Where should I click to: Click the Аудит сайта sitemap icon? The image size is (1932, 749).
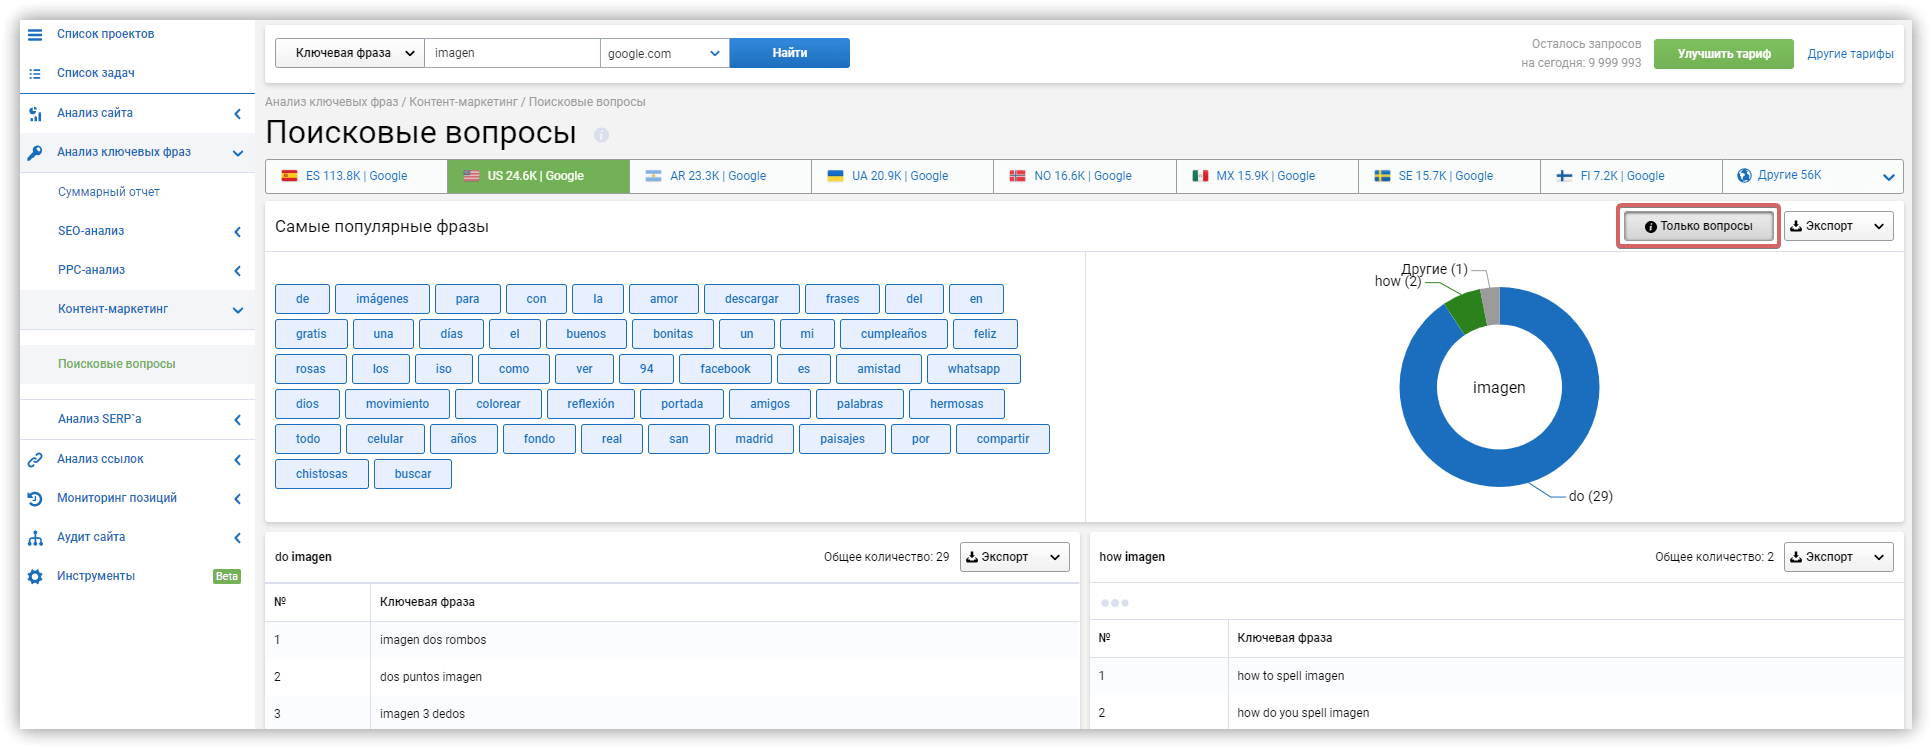coord(35,537)
